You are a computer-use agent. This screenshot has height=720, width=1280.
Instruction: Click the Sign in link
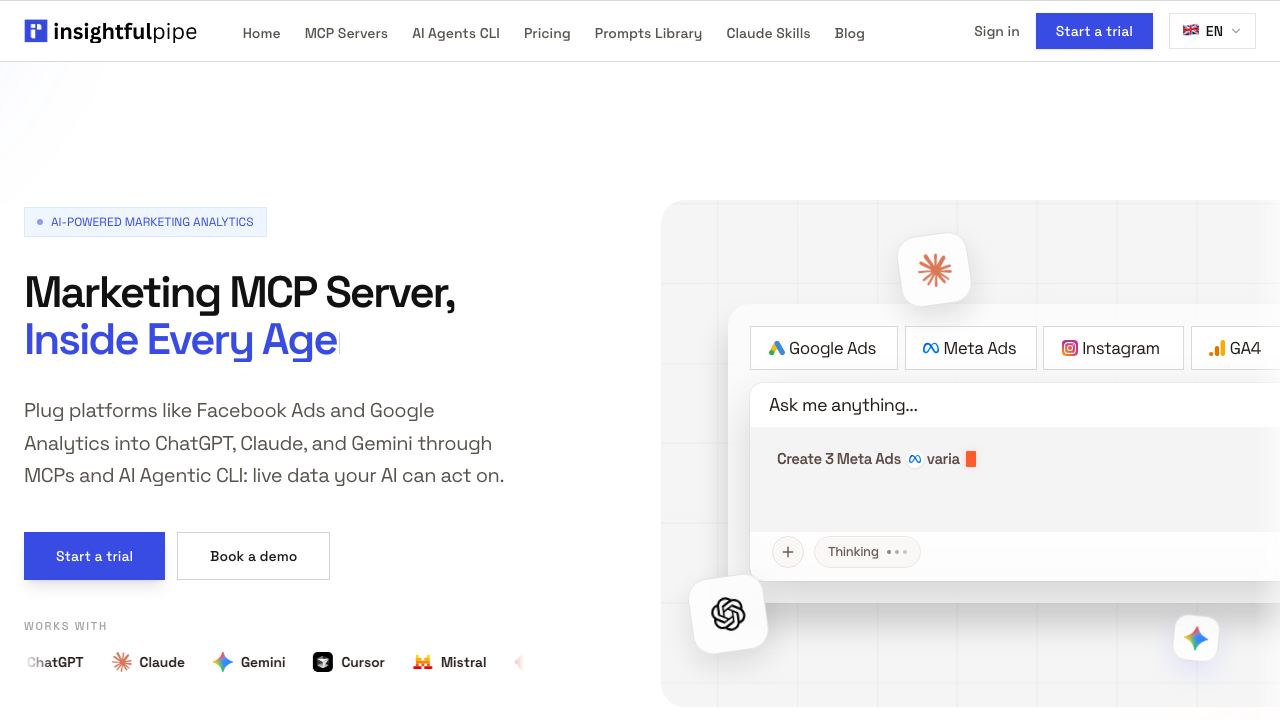(997, 31)
